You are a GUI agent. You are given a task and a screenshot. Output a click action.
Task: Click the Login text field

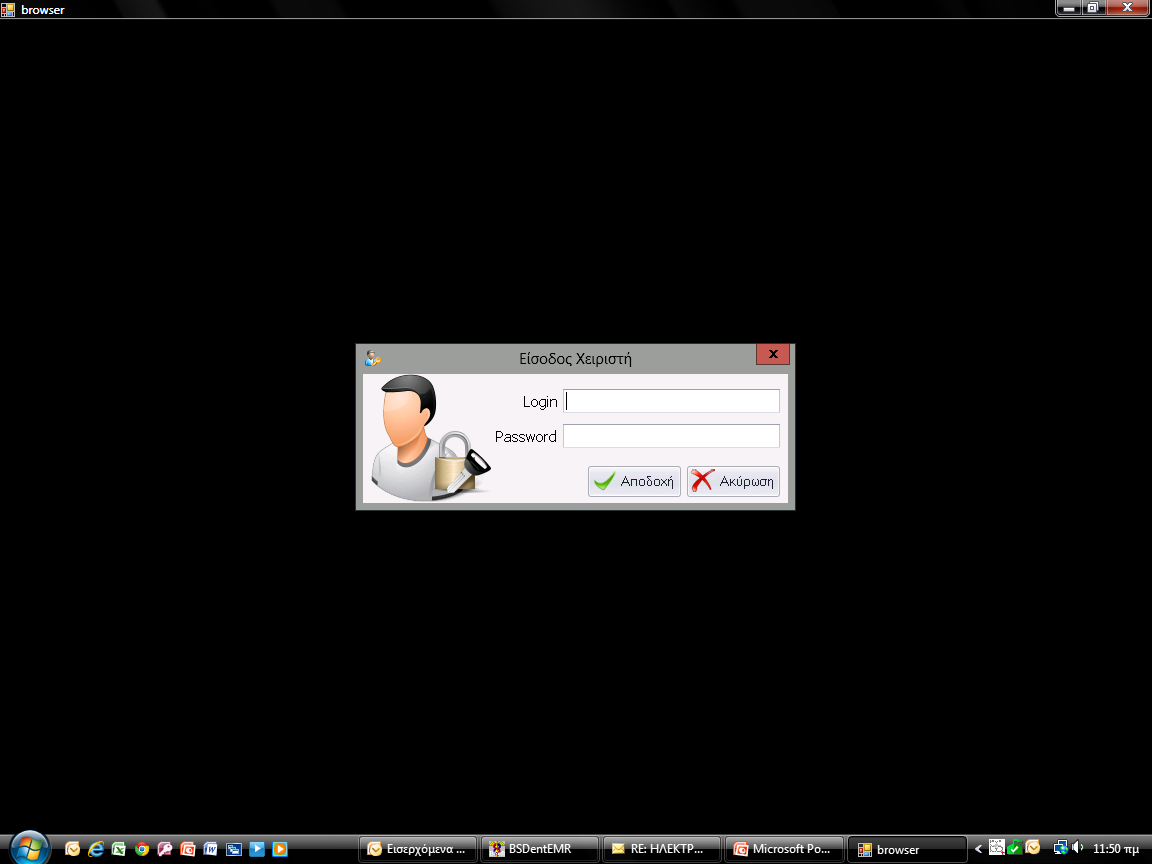pos(671,401)
